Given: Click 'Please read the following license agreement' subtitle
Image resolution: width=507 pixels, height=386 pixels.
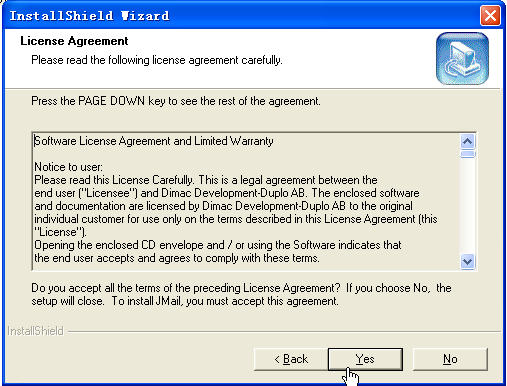Looking at the screenshot, I should point(157,60).
